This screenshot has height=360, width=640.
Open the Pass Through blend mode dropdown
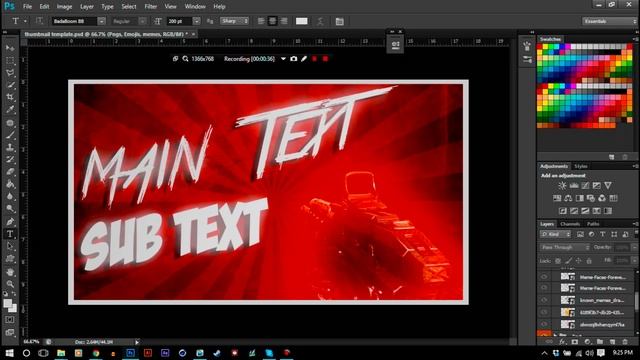point(564,247)
